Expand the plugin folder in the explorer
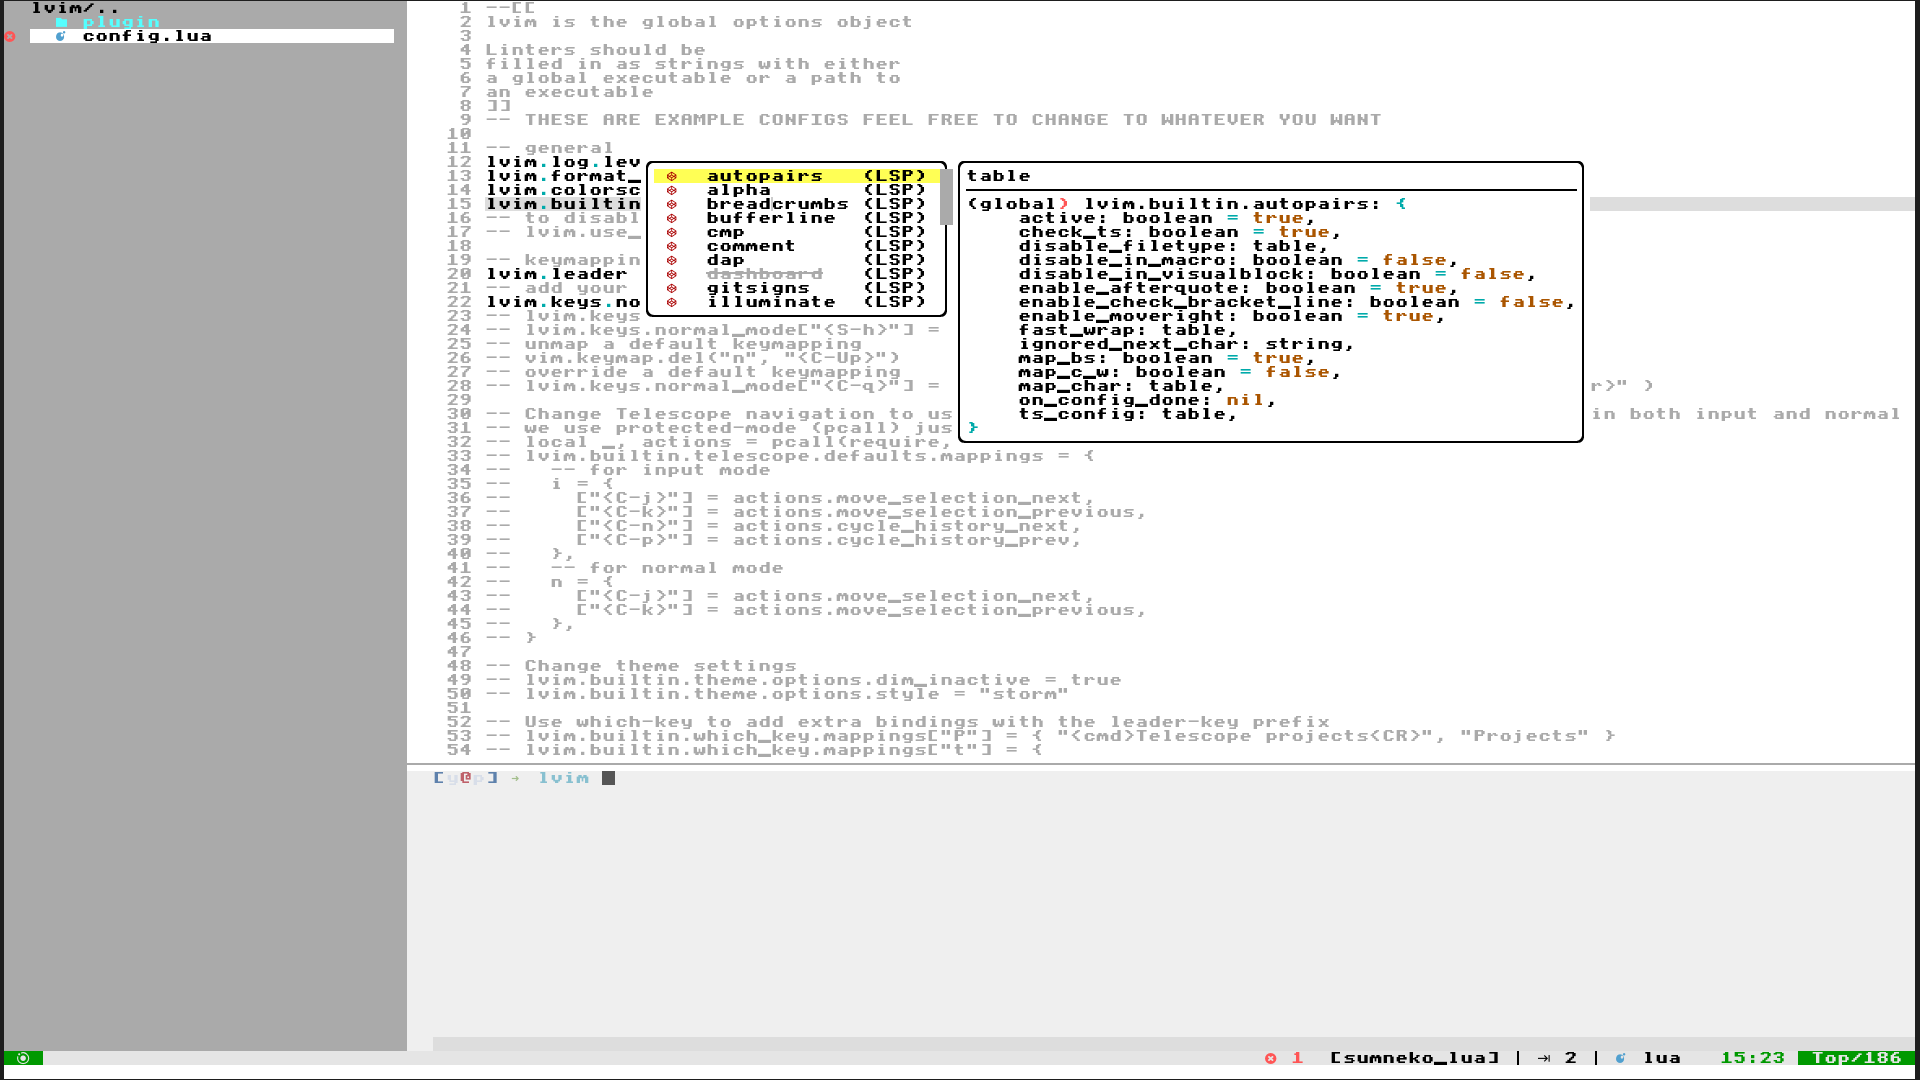1920x1080 pixels. (x=120, y=22)
